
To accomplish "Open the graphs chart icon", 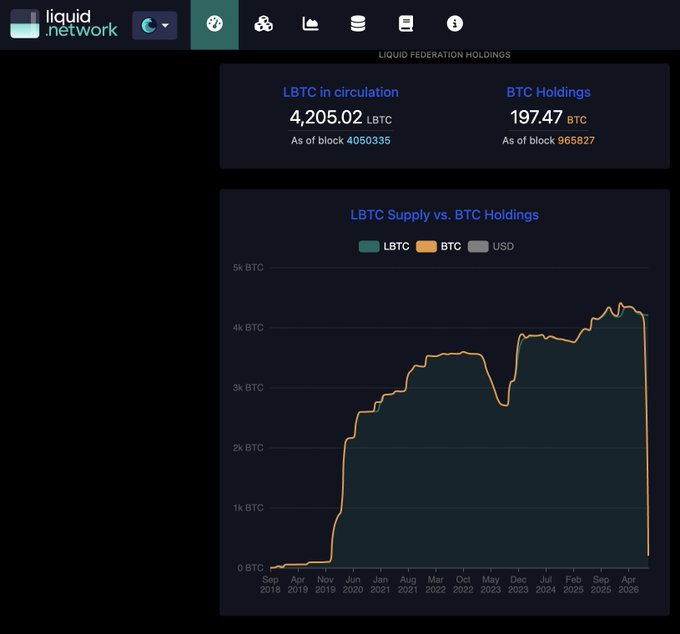I will click(x=311, y=24).
